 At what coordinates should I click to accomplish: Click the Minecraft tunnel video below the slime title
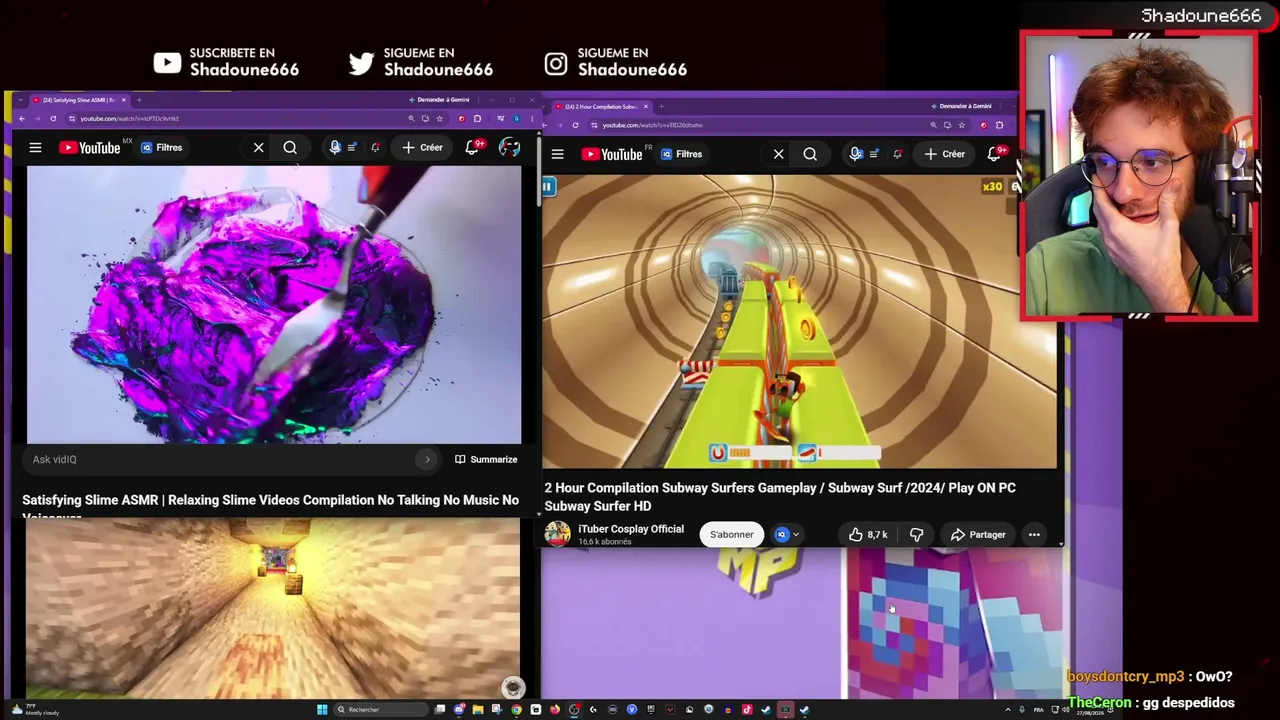273,608
